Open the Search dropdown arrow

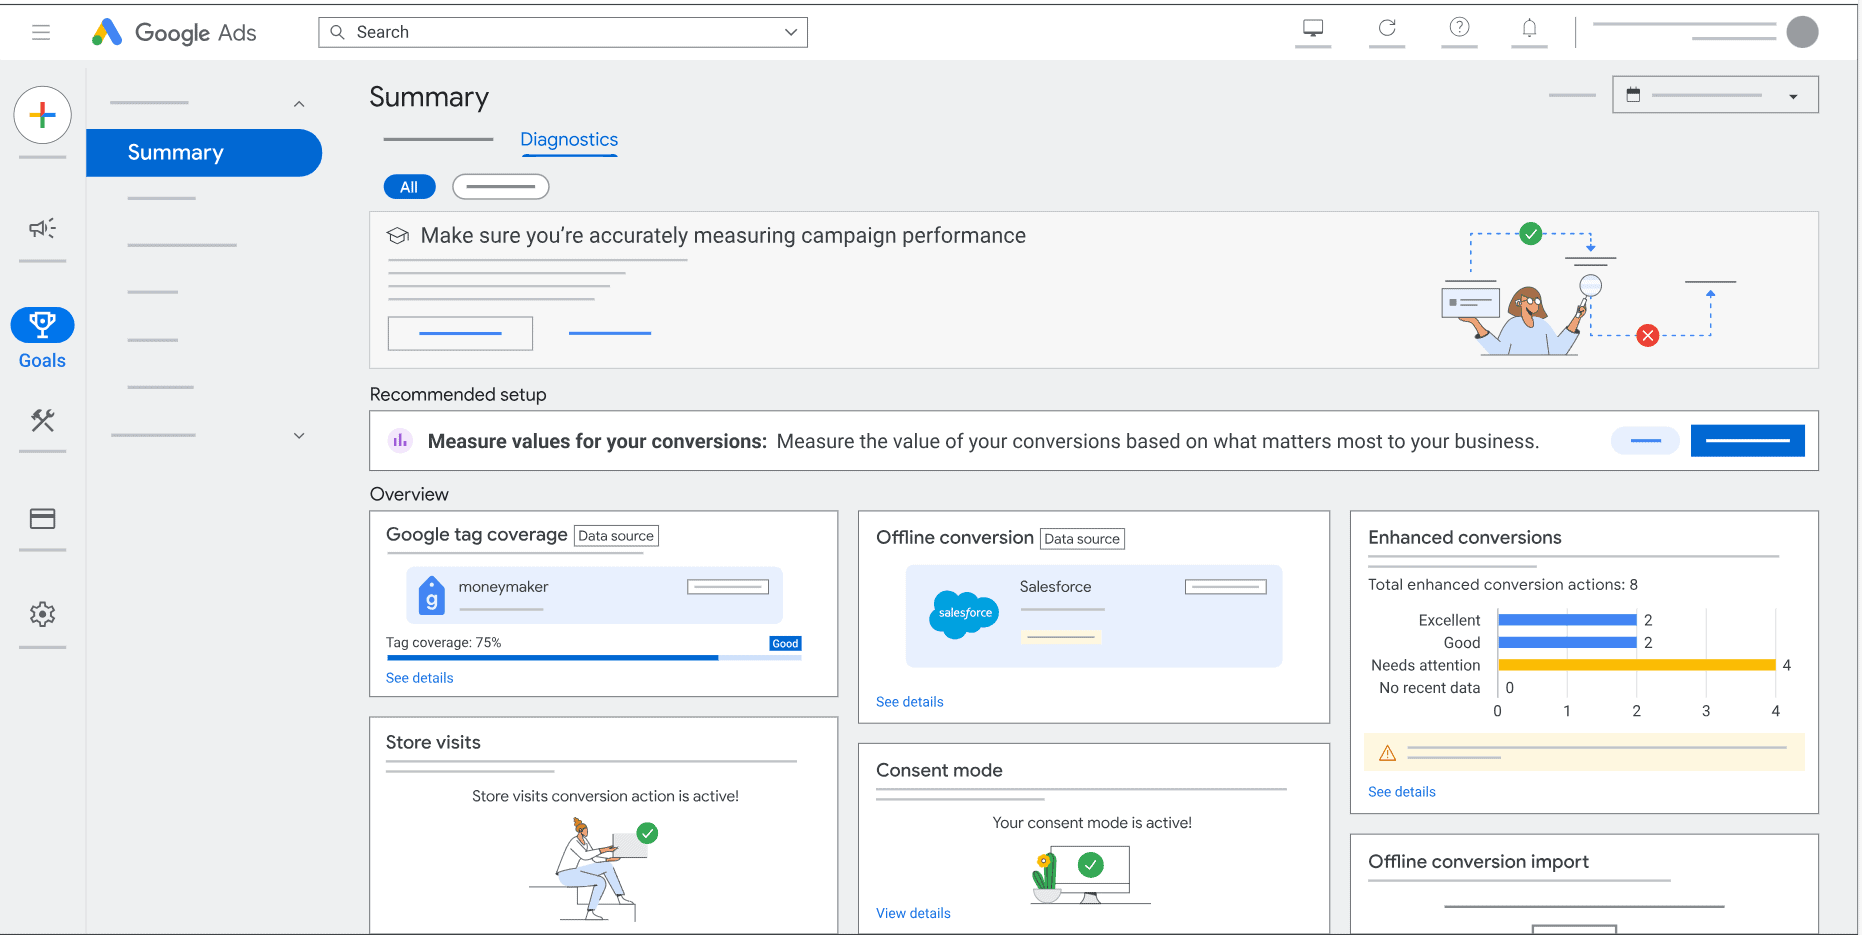tap(790, 32)
